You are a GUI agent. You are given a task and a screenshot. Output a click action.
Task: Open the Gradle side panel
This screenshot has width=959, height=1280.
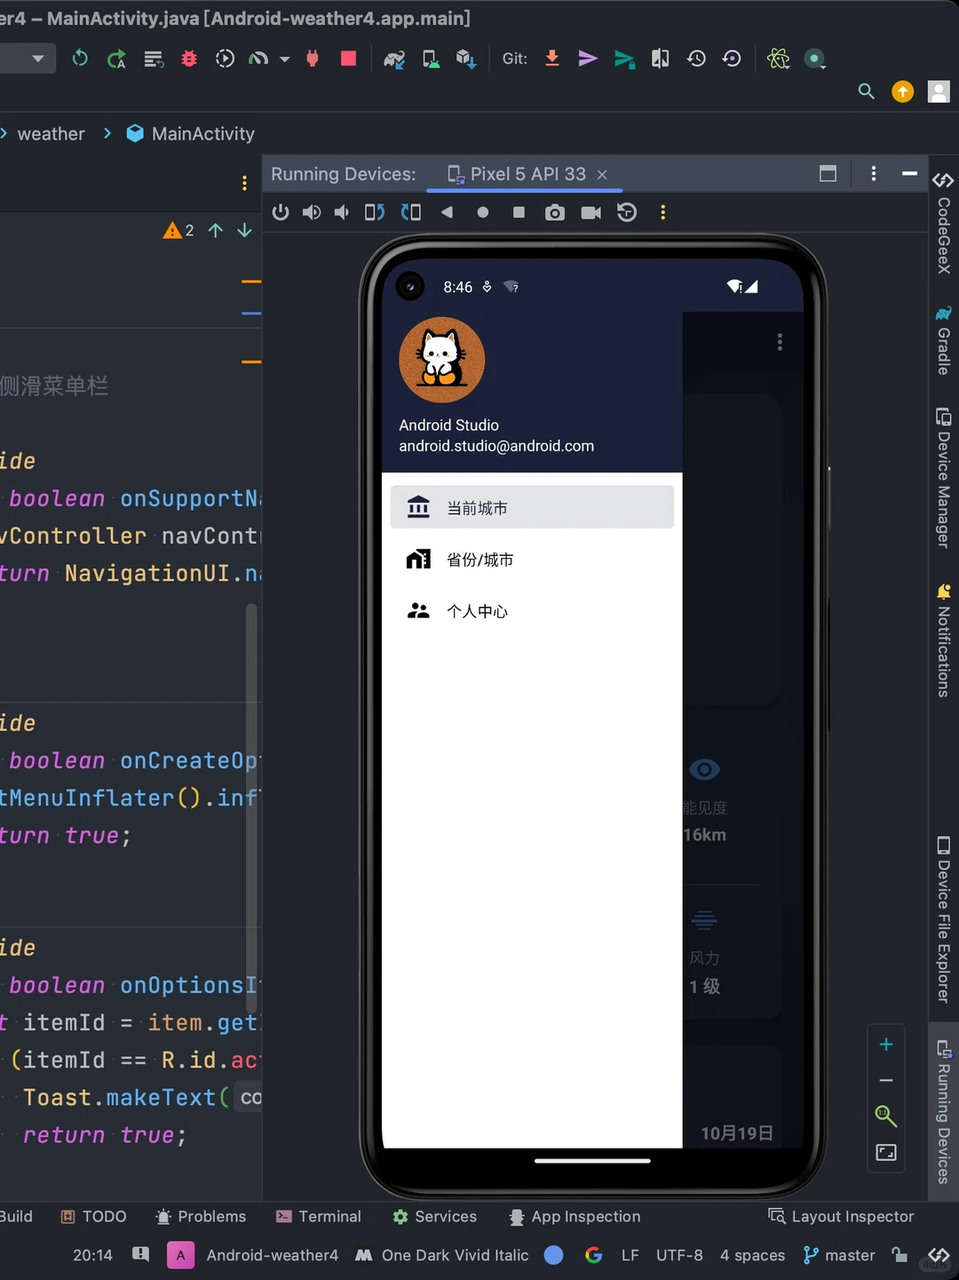[943, 340]
